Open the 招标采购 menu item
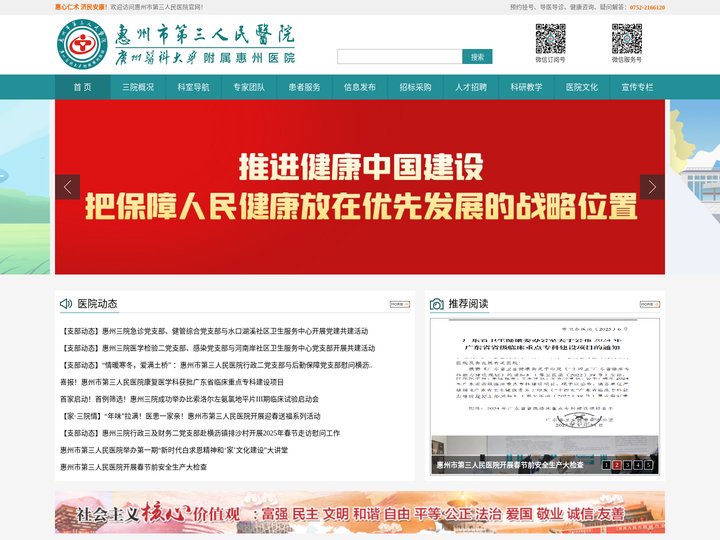 tap(416, 87)
